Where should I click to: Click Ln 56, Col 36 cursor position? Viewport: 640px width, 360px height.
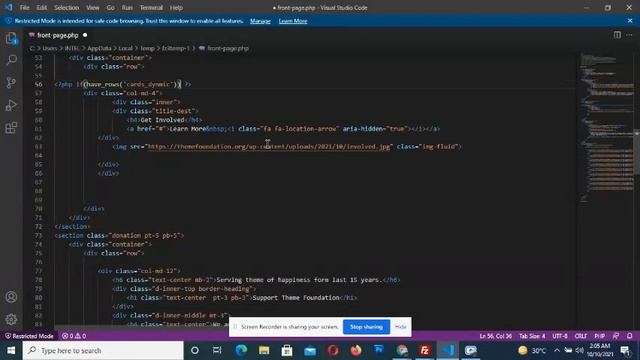point(496,336)
